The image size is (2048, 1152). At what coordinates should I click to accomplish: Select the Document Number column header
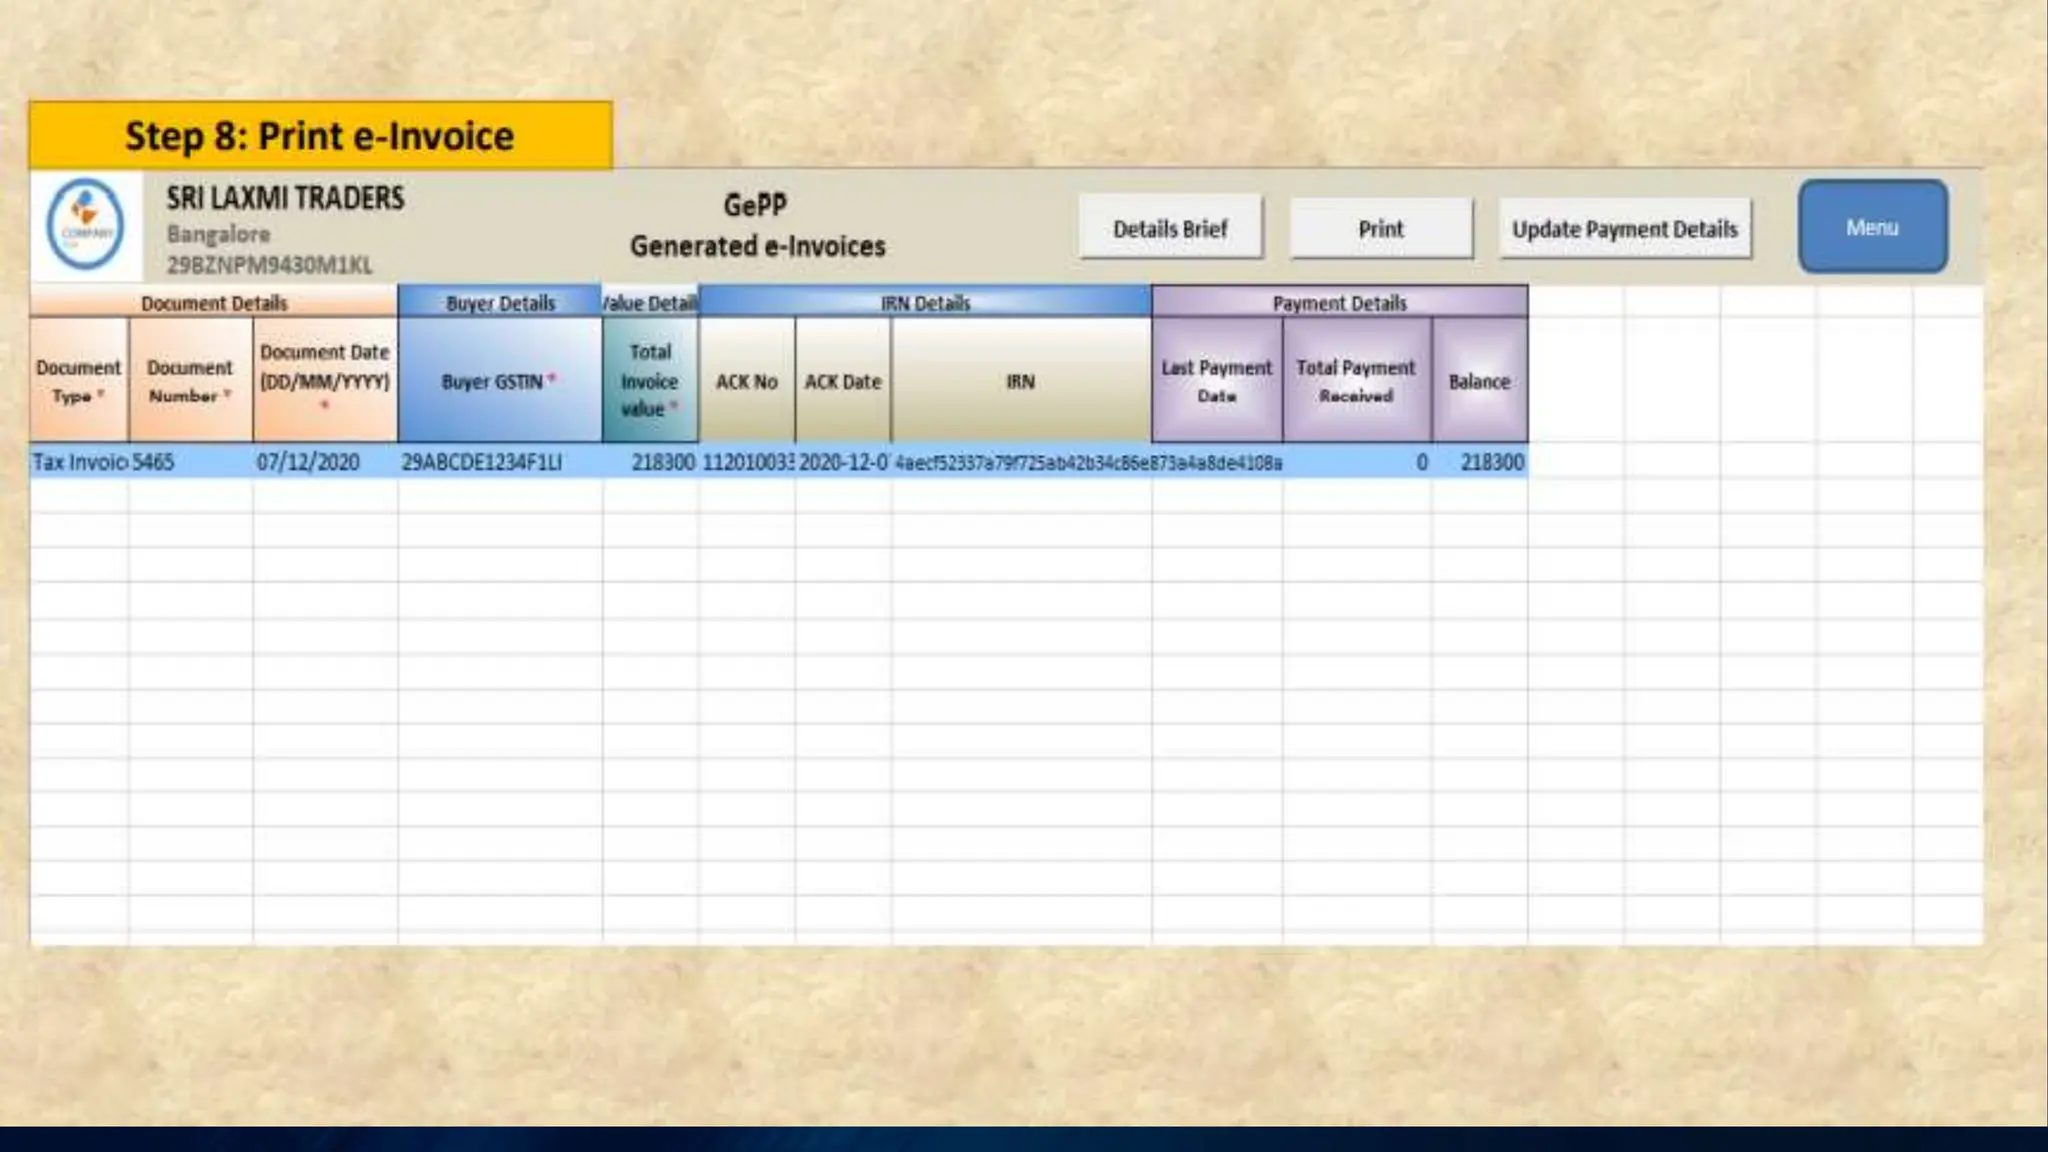click(190, 381)
